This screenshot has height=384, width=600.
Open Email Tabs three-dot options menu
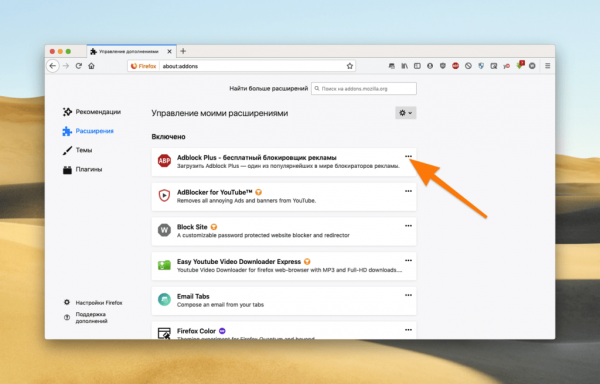[408, 295]
